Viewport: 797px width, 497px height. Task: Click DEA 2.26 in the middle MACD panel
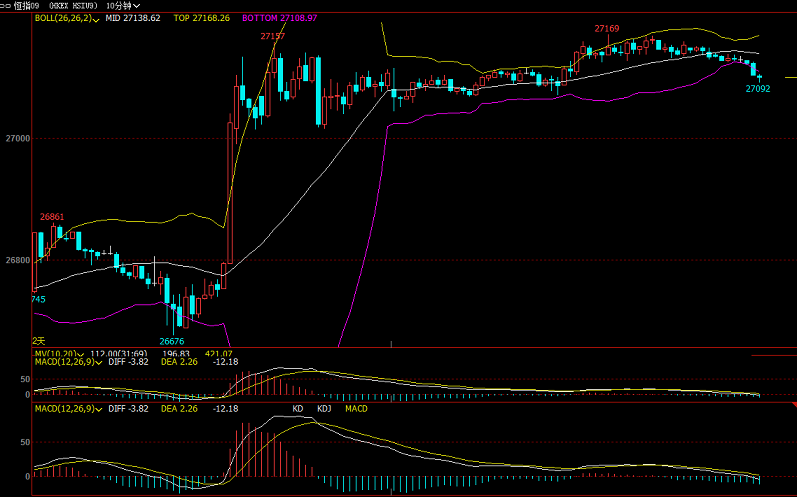pos(179,362)
